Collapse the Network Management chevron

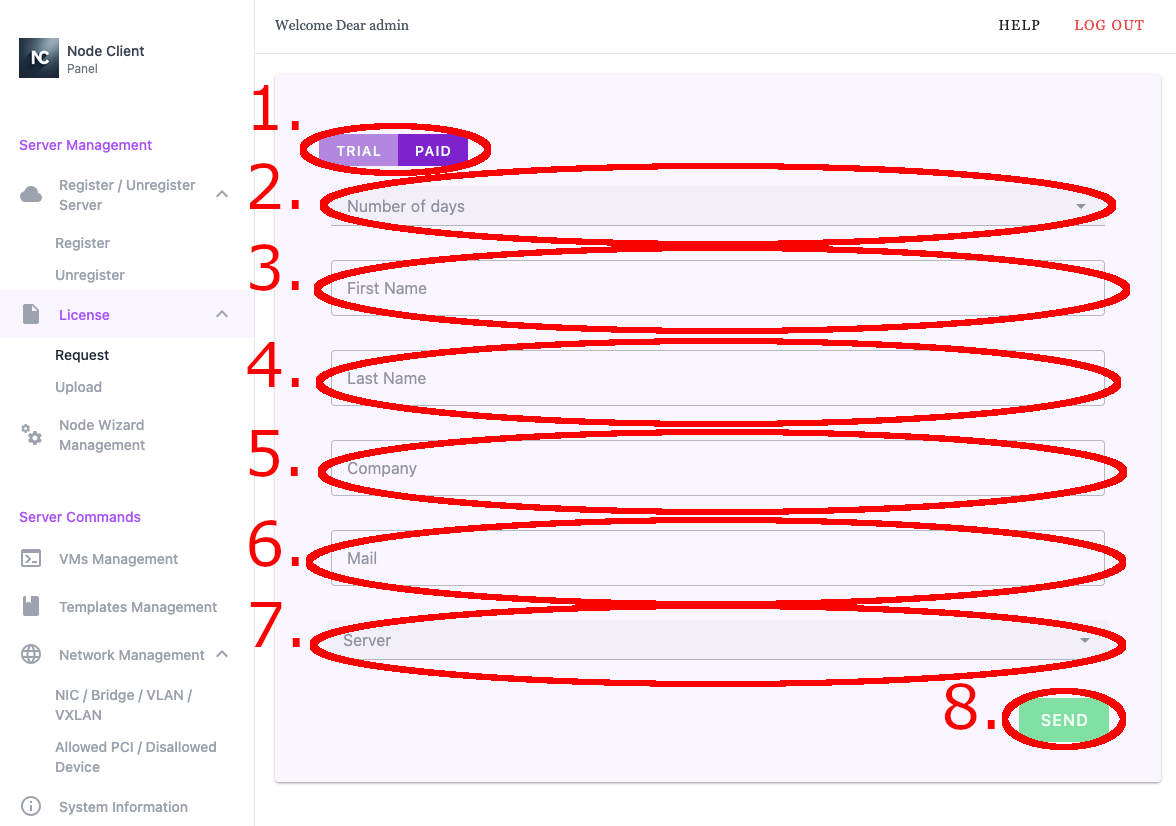point(222,654)
